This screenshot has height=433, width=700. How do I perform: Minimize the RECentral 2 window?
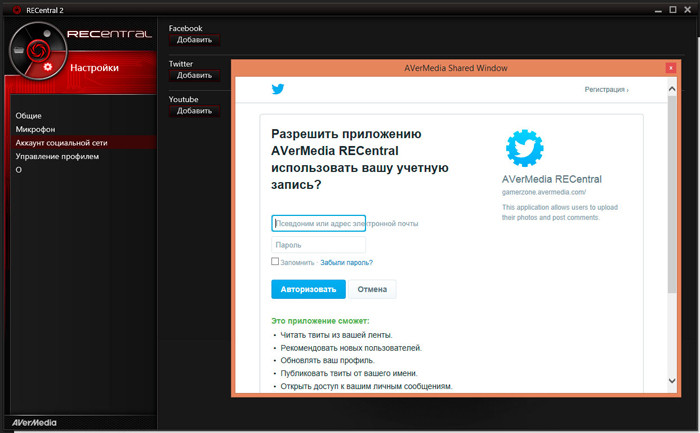click(658, 10)
